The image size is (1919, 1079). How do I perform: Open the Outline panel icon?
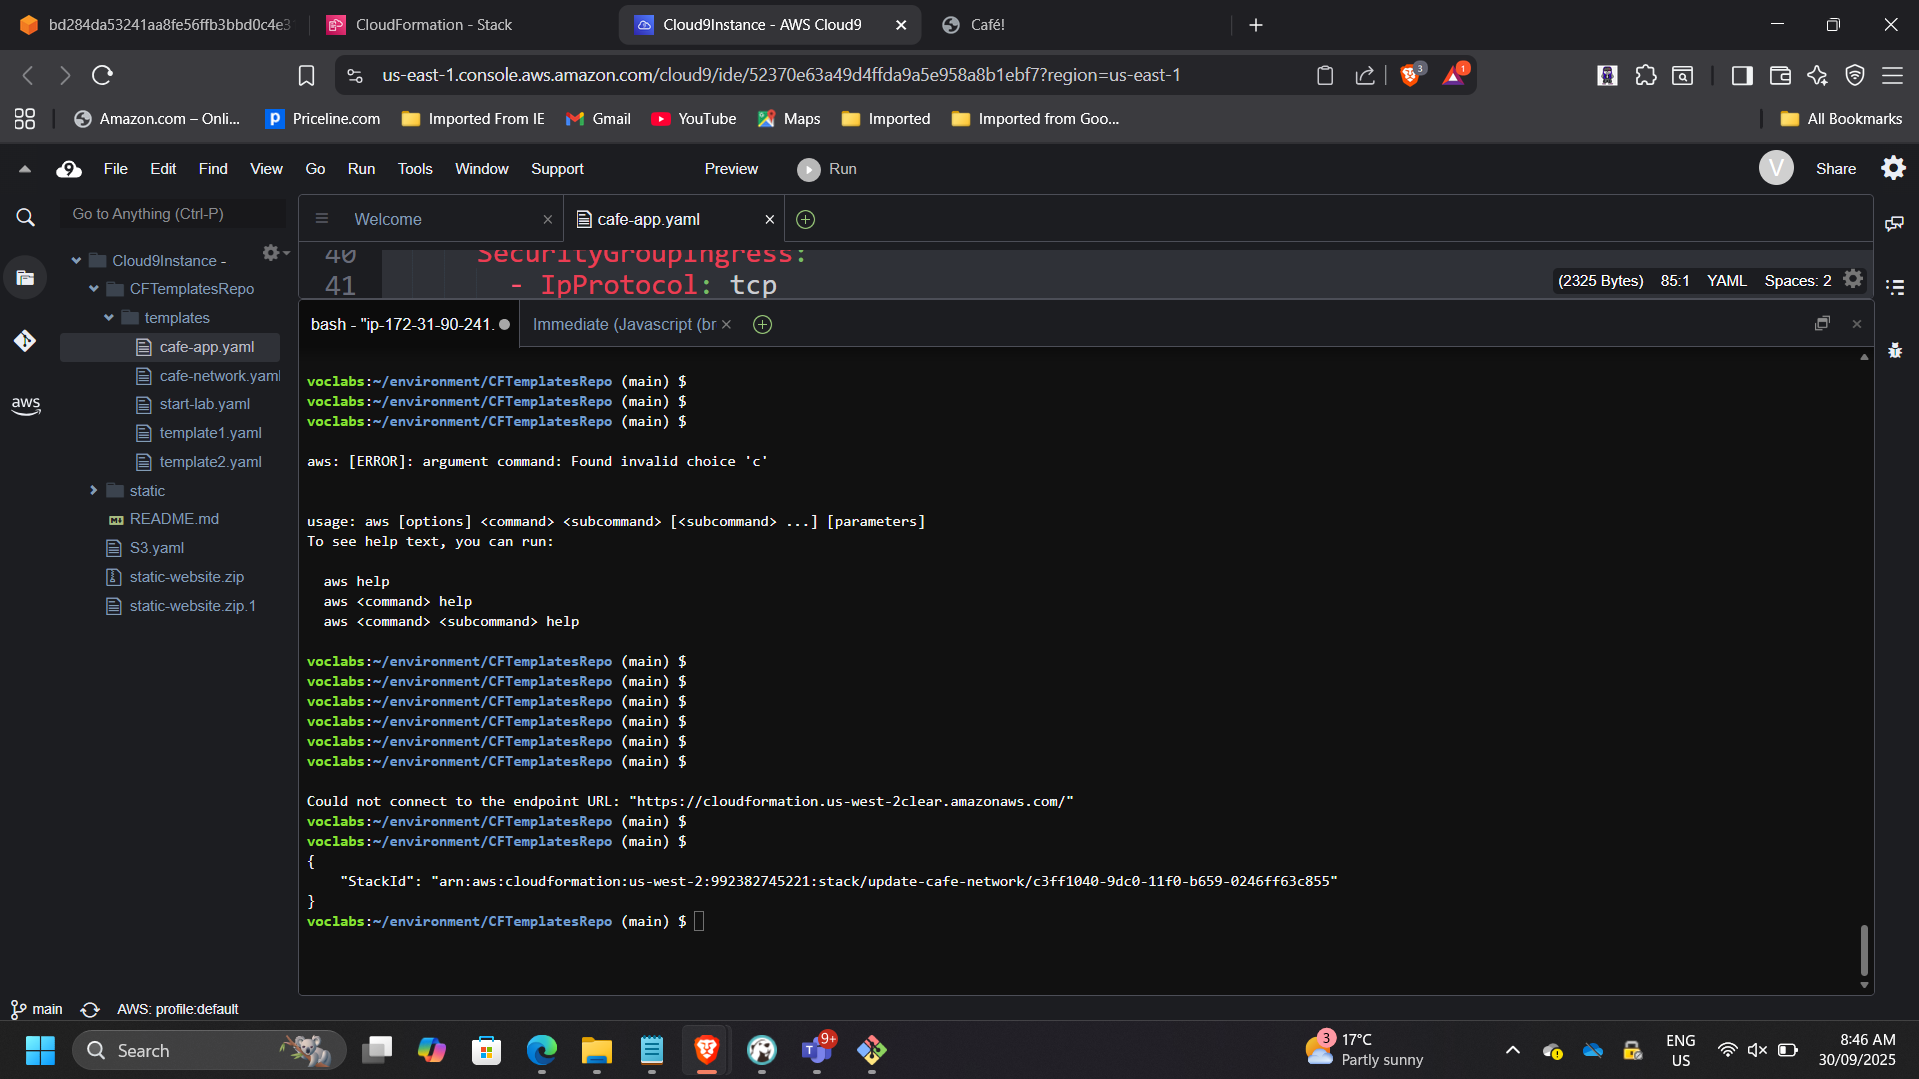[1894, 287]
